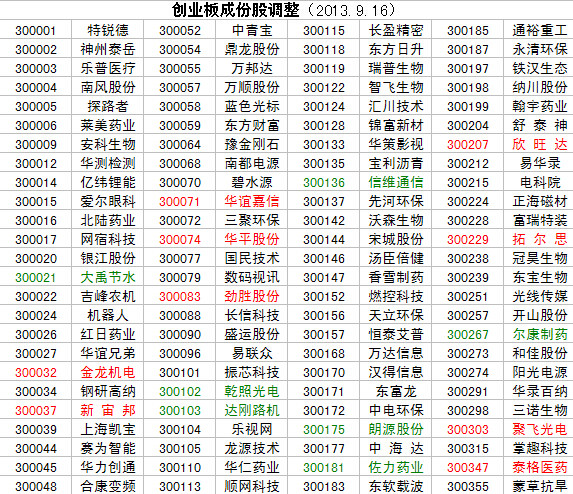Click the cell 碧水源

pyautogui.click(x=252, y=182)
